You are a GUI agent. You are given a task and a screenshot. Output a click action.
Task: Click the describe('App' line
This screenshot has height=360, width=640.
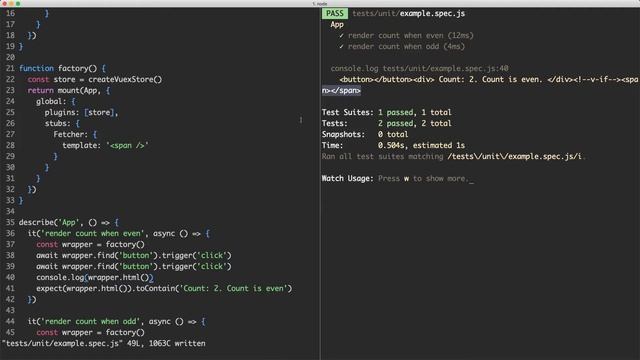pos(69,222)
